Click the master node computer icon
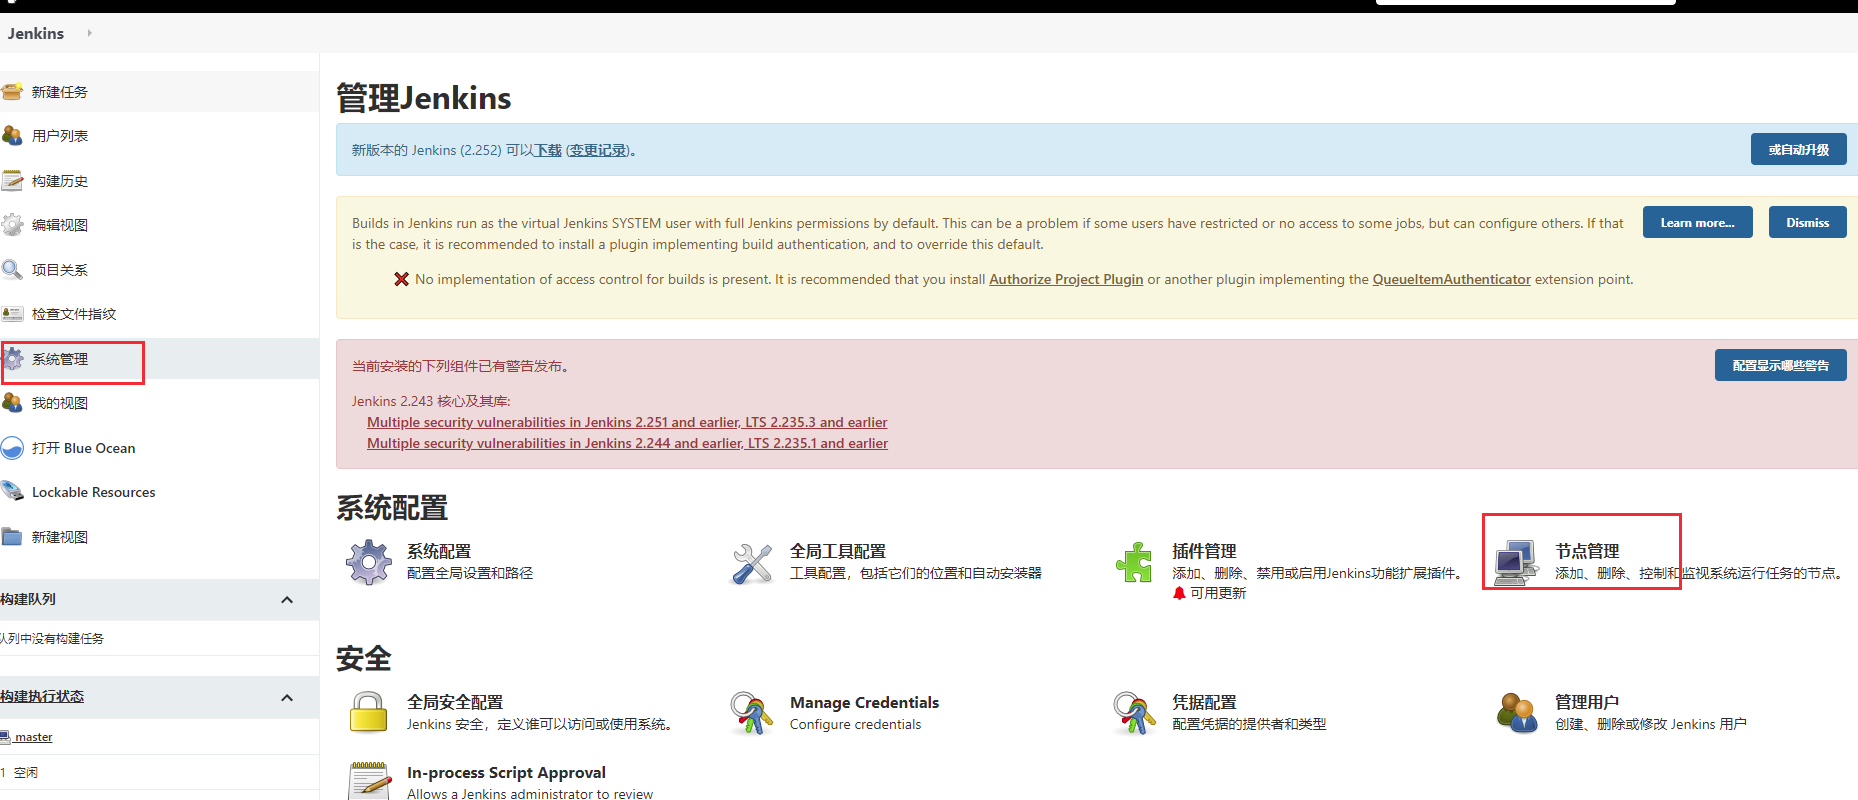This screenshot has height=800, width=1858. (x=6, y=737)
